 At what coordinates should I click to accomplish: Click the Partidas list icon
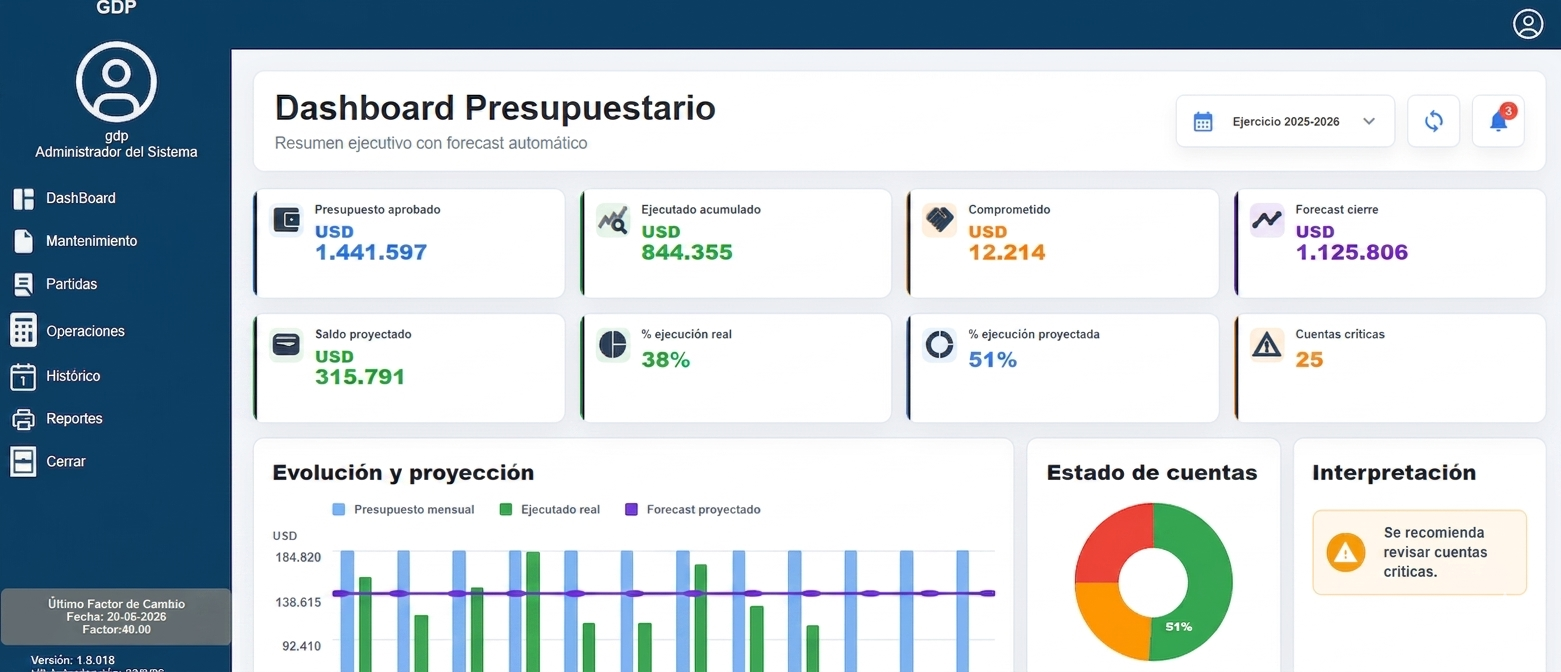(x=23, y=284)
